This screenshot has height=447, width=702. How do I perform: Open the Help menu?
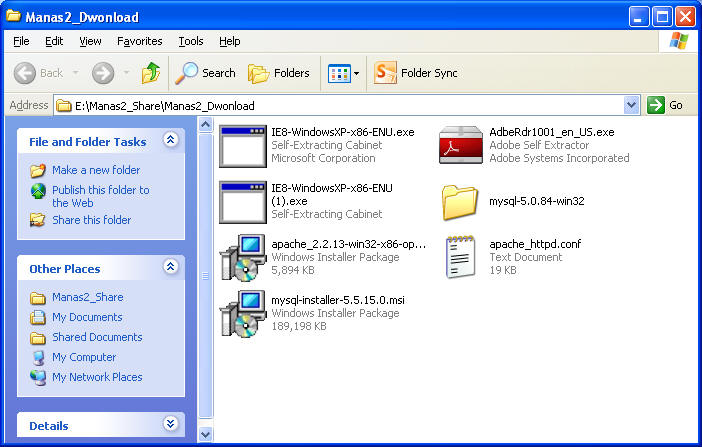[x=230, y=41]
